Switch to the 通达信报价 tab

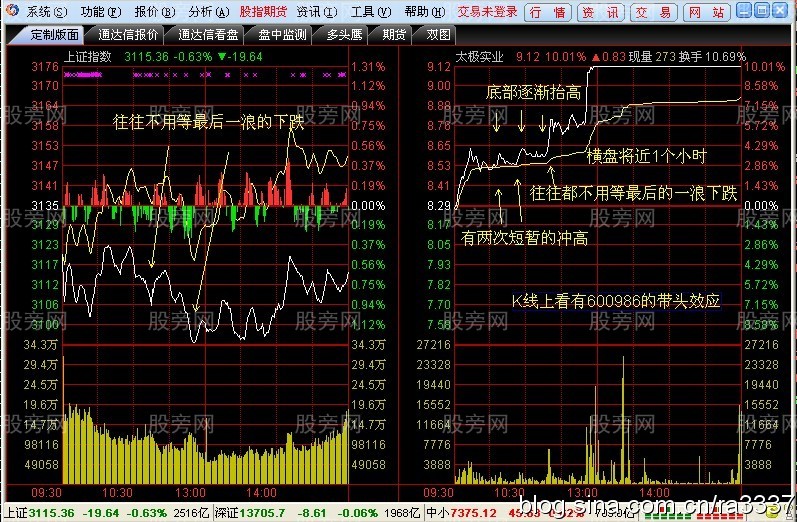(x=128, y=35)
